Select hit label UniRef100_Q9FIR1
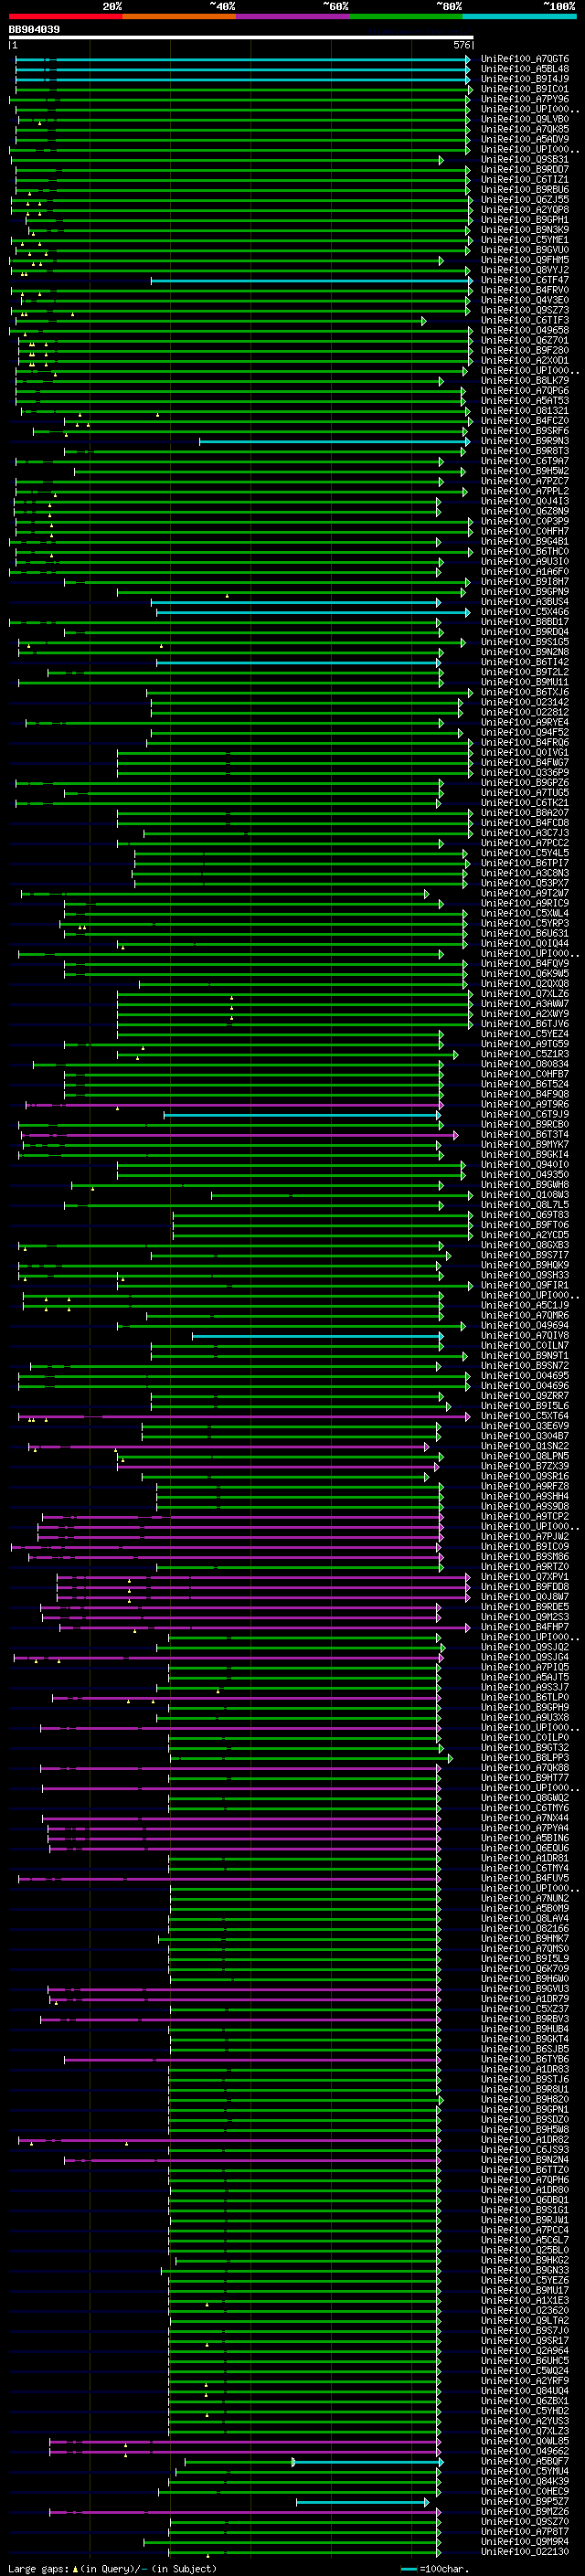The width and height of the screenshot is (585, 2576). tap(525, 1286)
